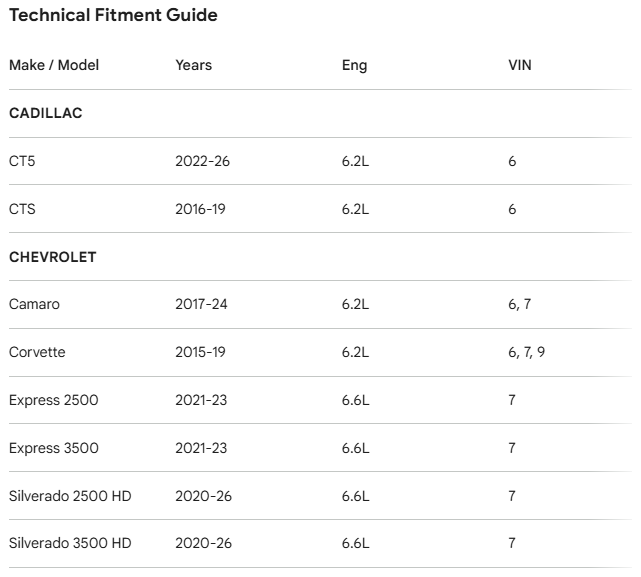Click the 2017-24 years cell for Camaro

[201, 304]
